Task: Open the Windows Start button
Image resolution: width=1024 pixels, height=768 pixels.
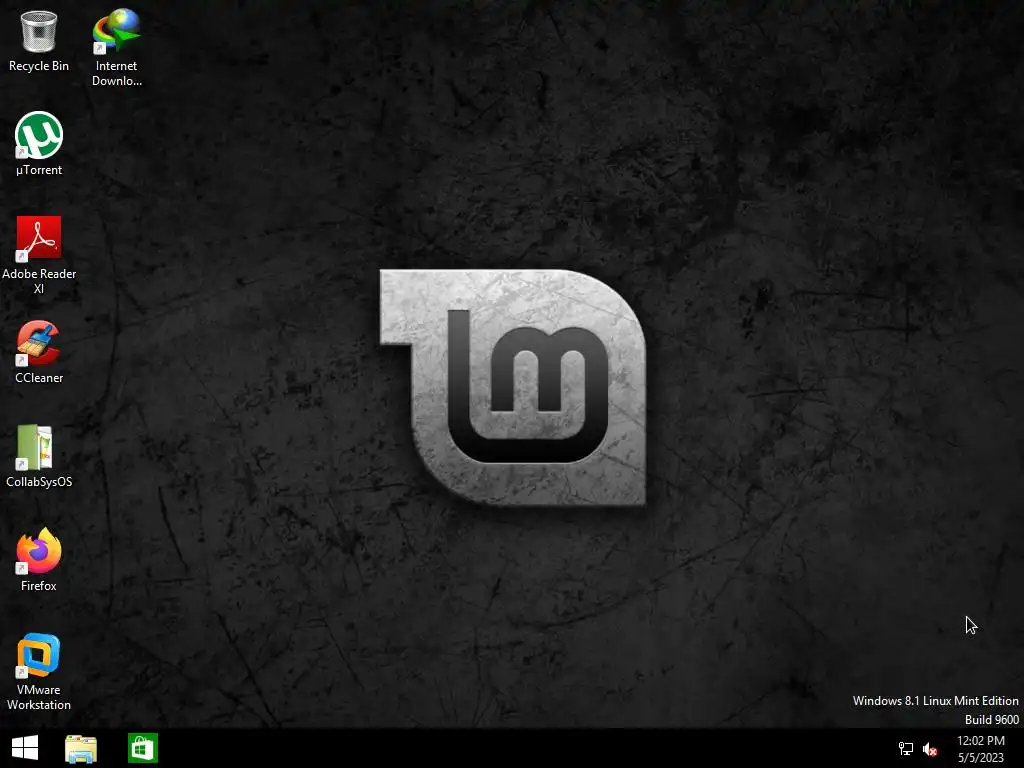Action: (25, 748)
